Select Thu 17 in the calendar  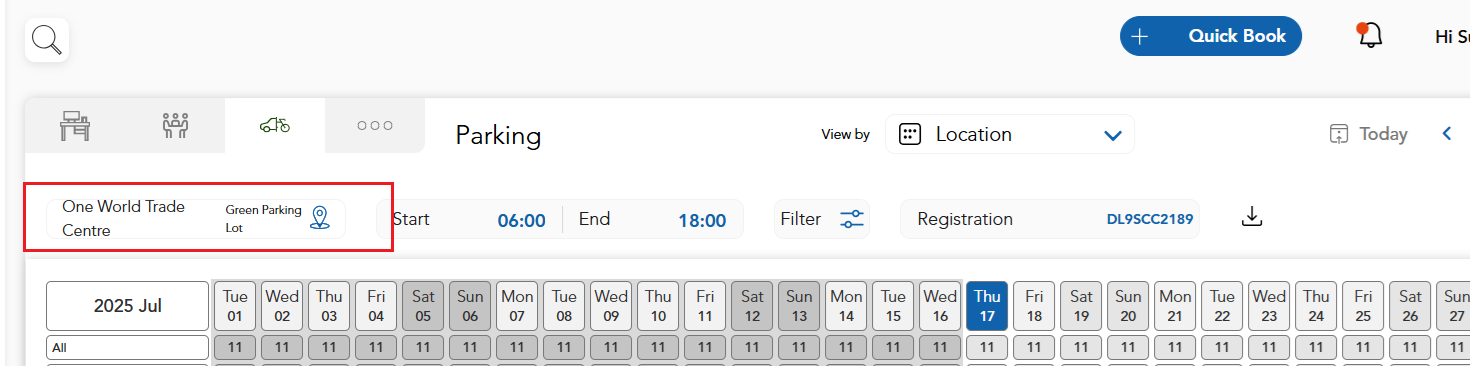(987, 306)
